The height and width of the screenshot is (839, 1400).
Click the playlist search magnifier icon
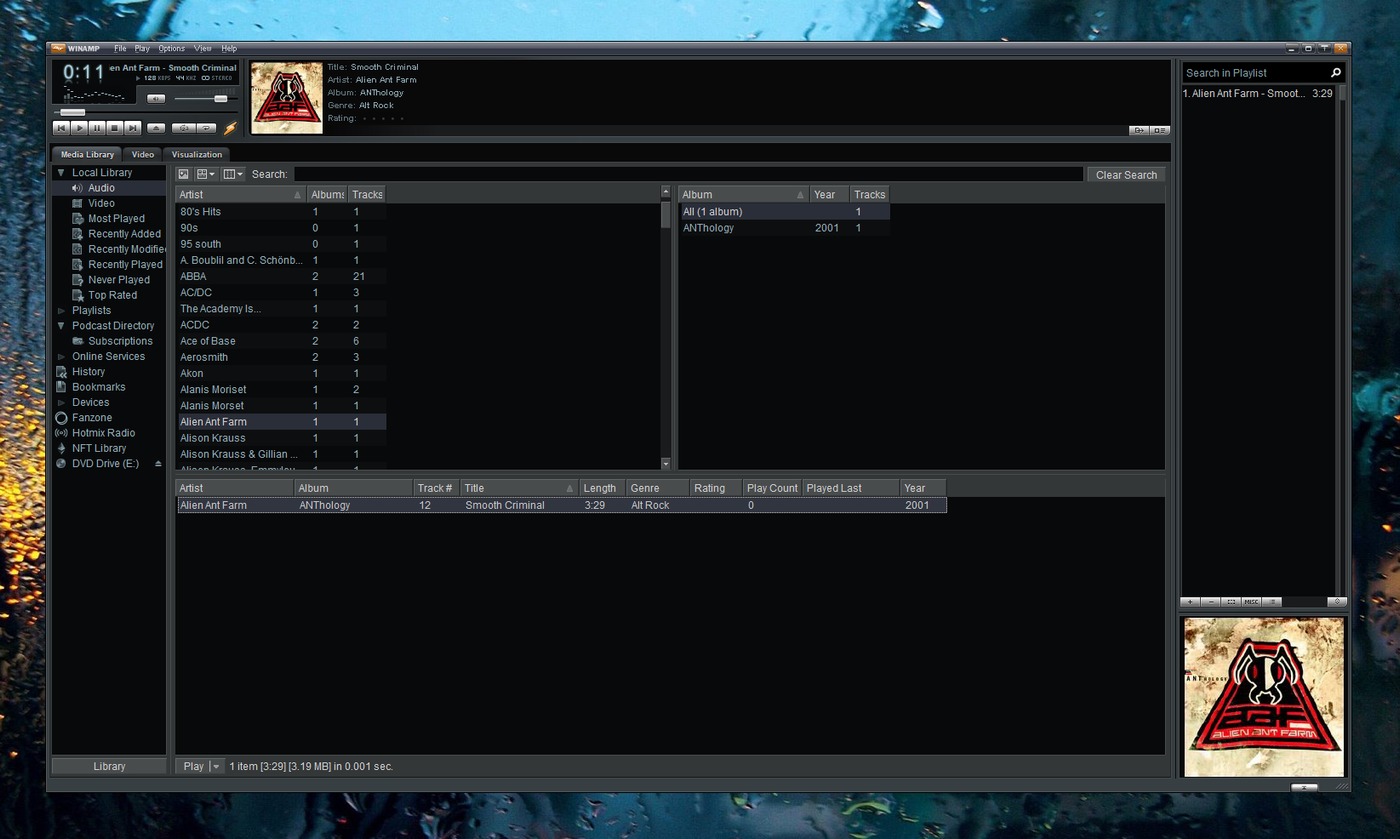click(x=1336, y=73)
